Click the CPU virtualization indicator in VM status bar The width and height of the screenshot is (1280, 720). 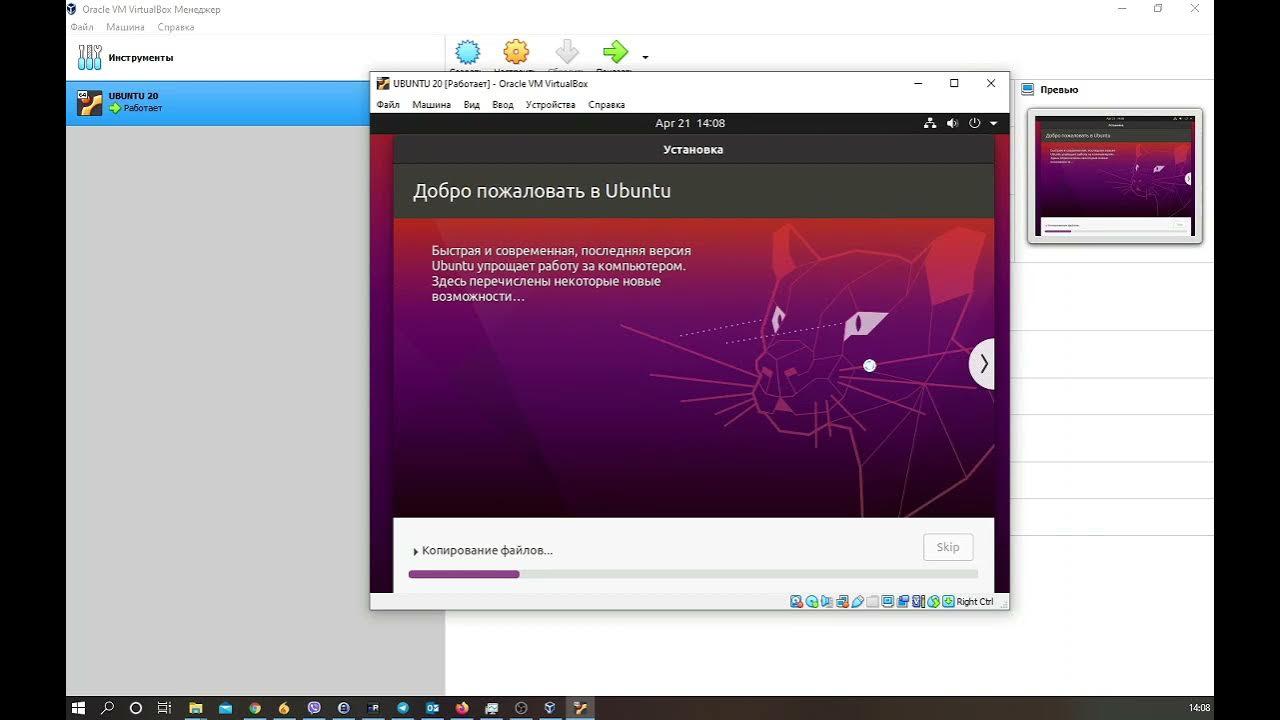(x=918, y=602)
